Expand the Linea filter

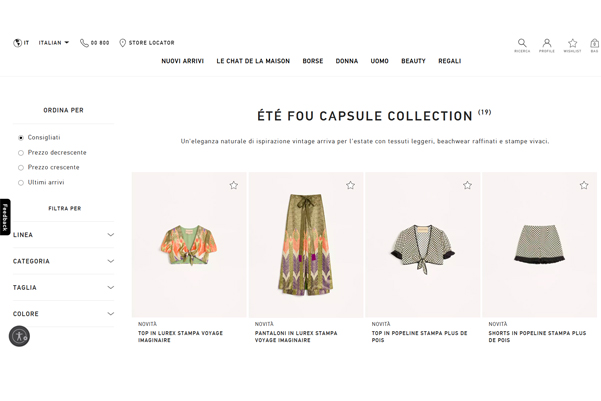(64, 235)
